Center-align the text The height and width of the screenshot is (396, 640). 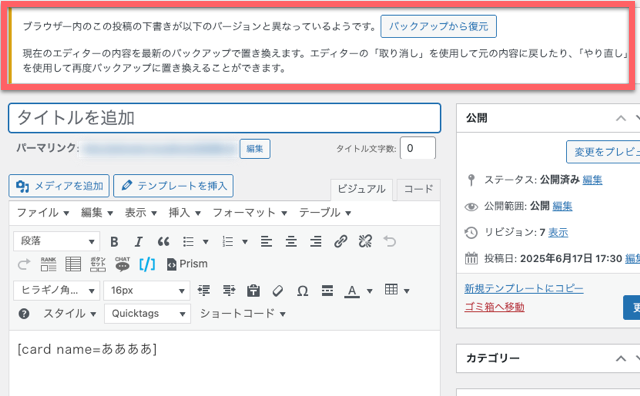point(291,242)
